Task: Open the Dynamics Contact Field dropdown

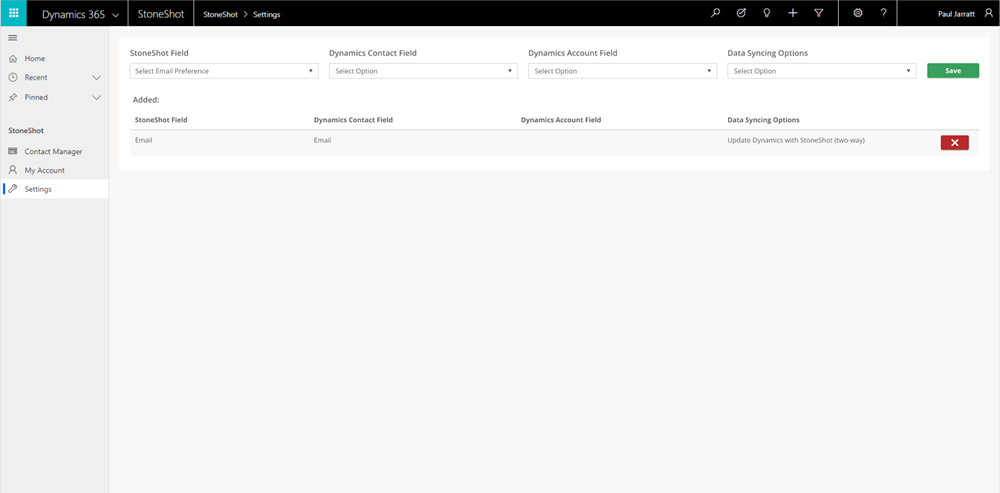Action: (x=423, y=71)
